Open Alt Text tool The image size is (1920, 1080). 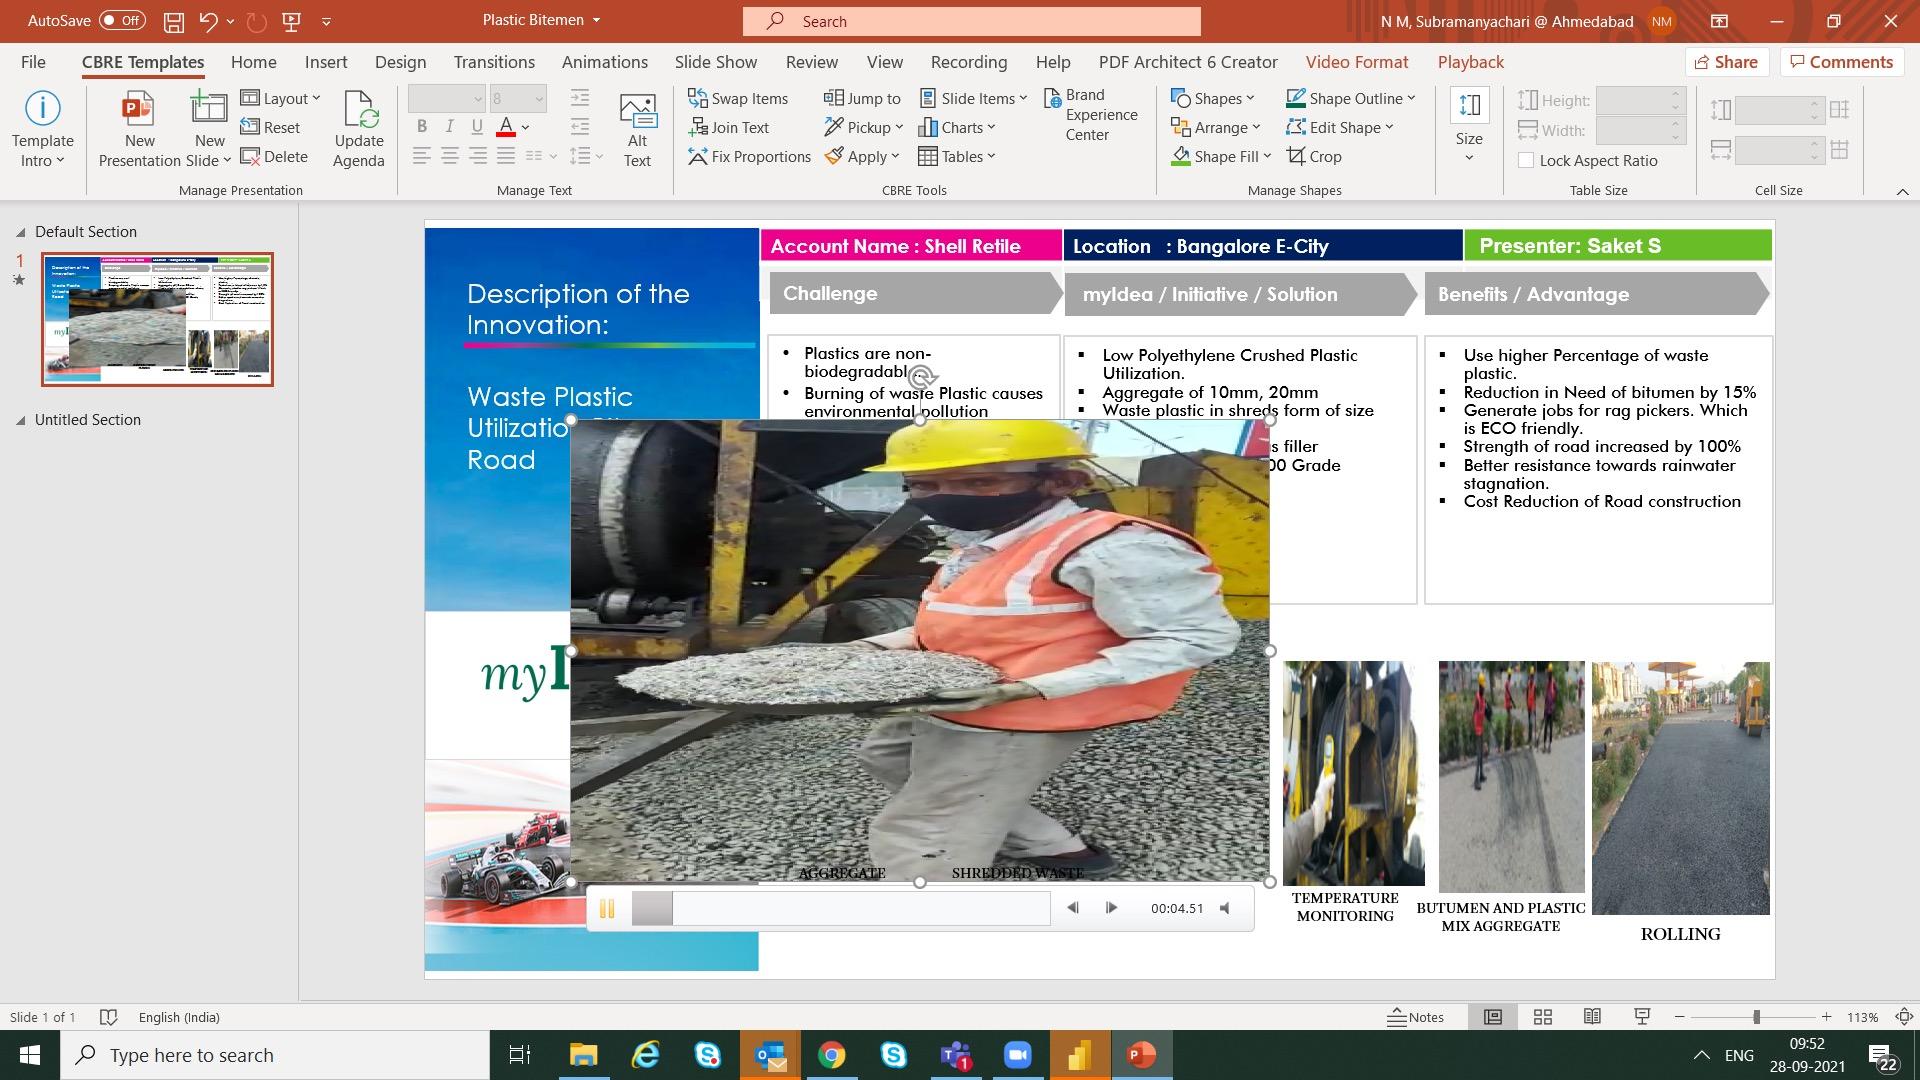click(637, 130)
